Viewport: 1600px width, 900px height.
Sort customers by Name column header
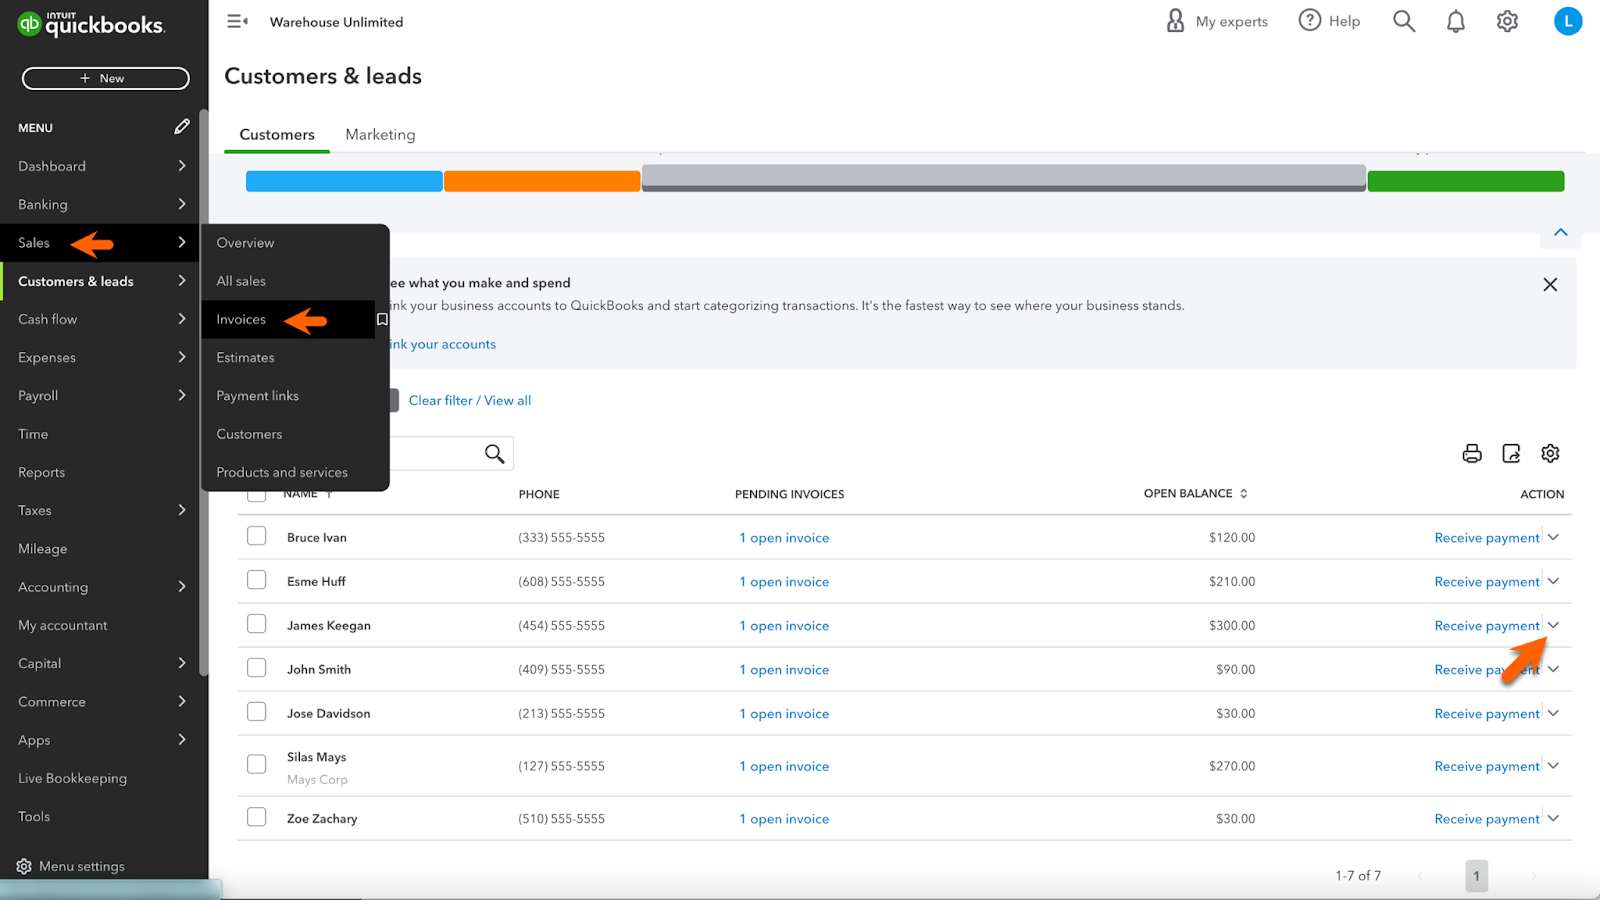click(x=306, y=494)
